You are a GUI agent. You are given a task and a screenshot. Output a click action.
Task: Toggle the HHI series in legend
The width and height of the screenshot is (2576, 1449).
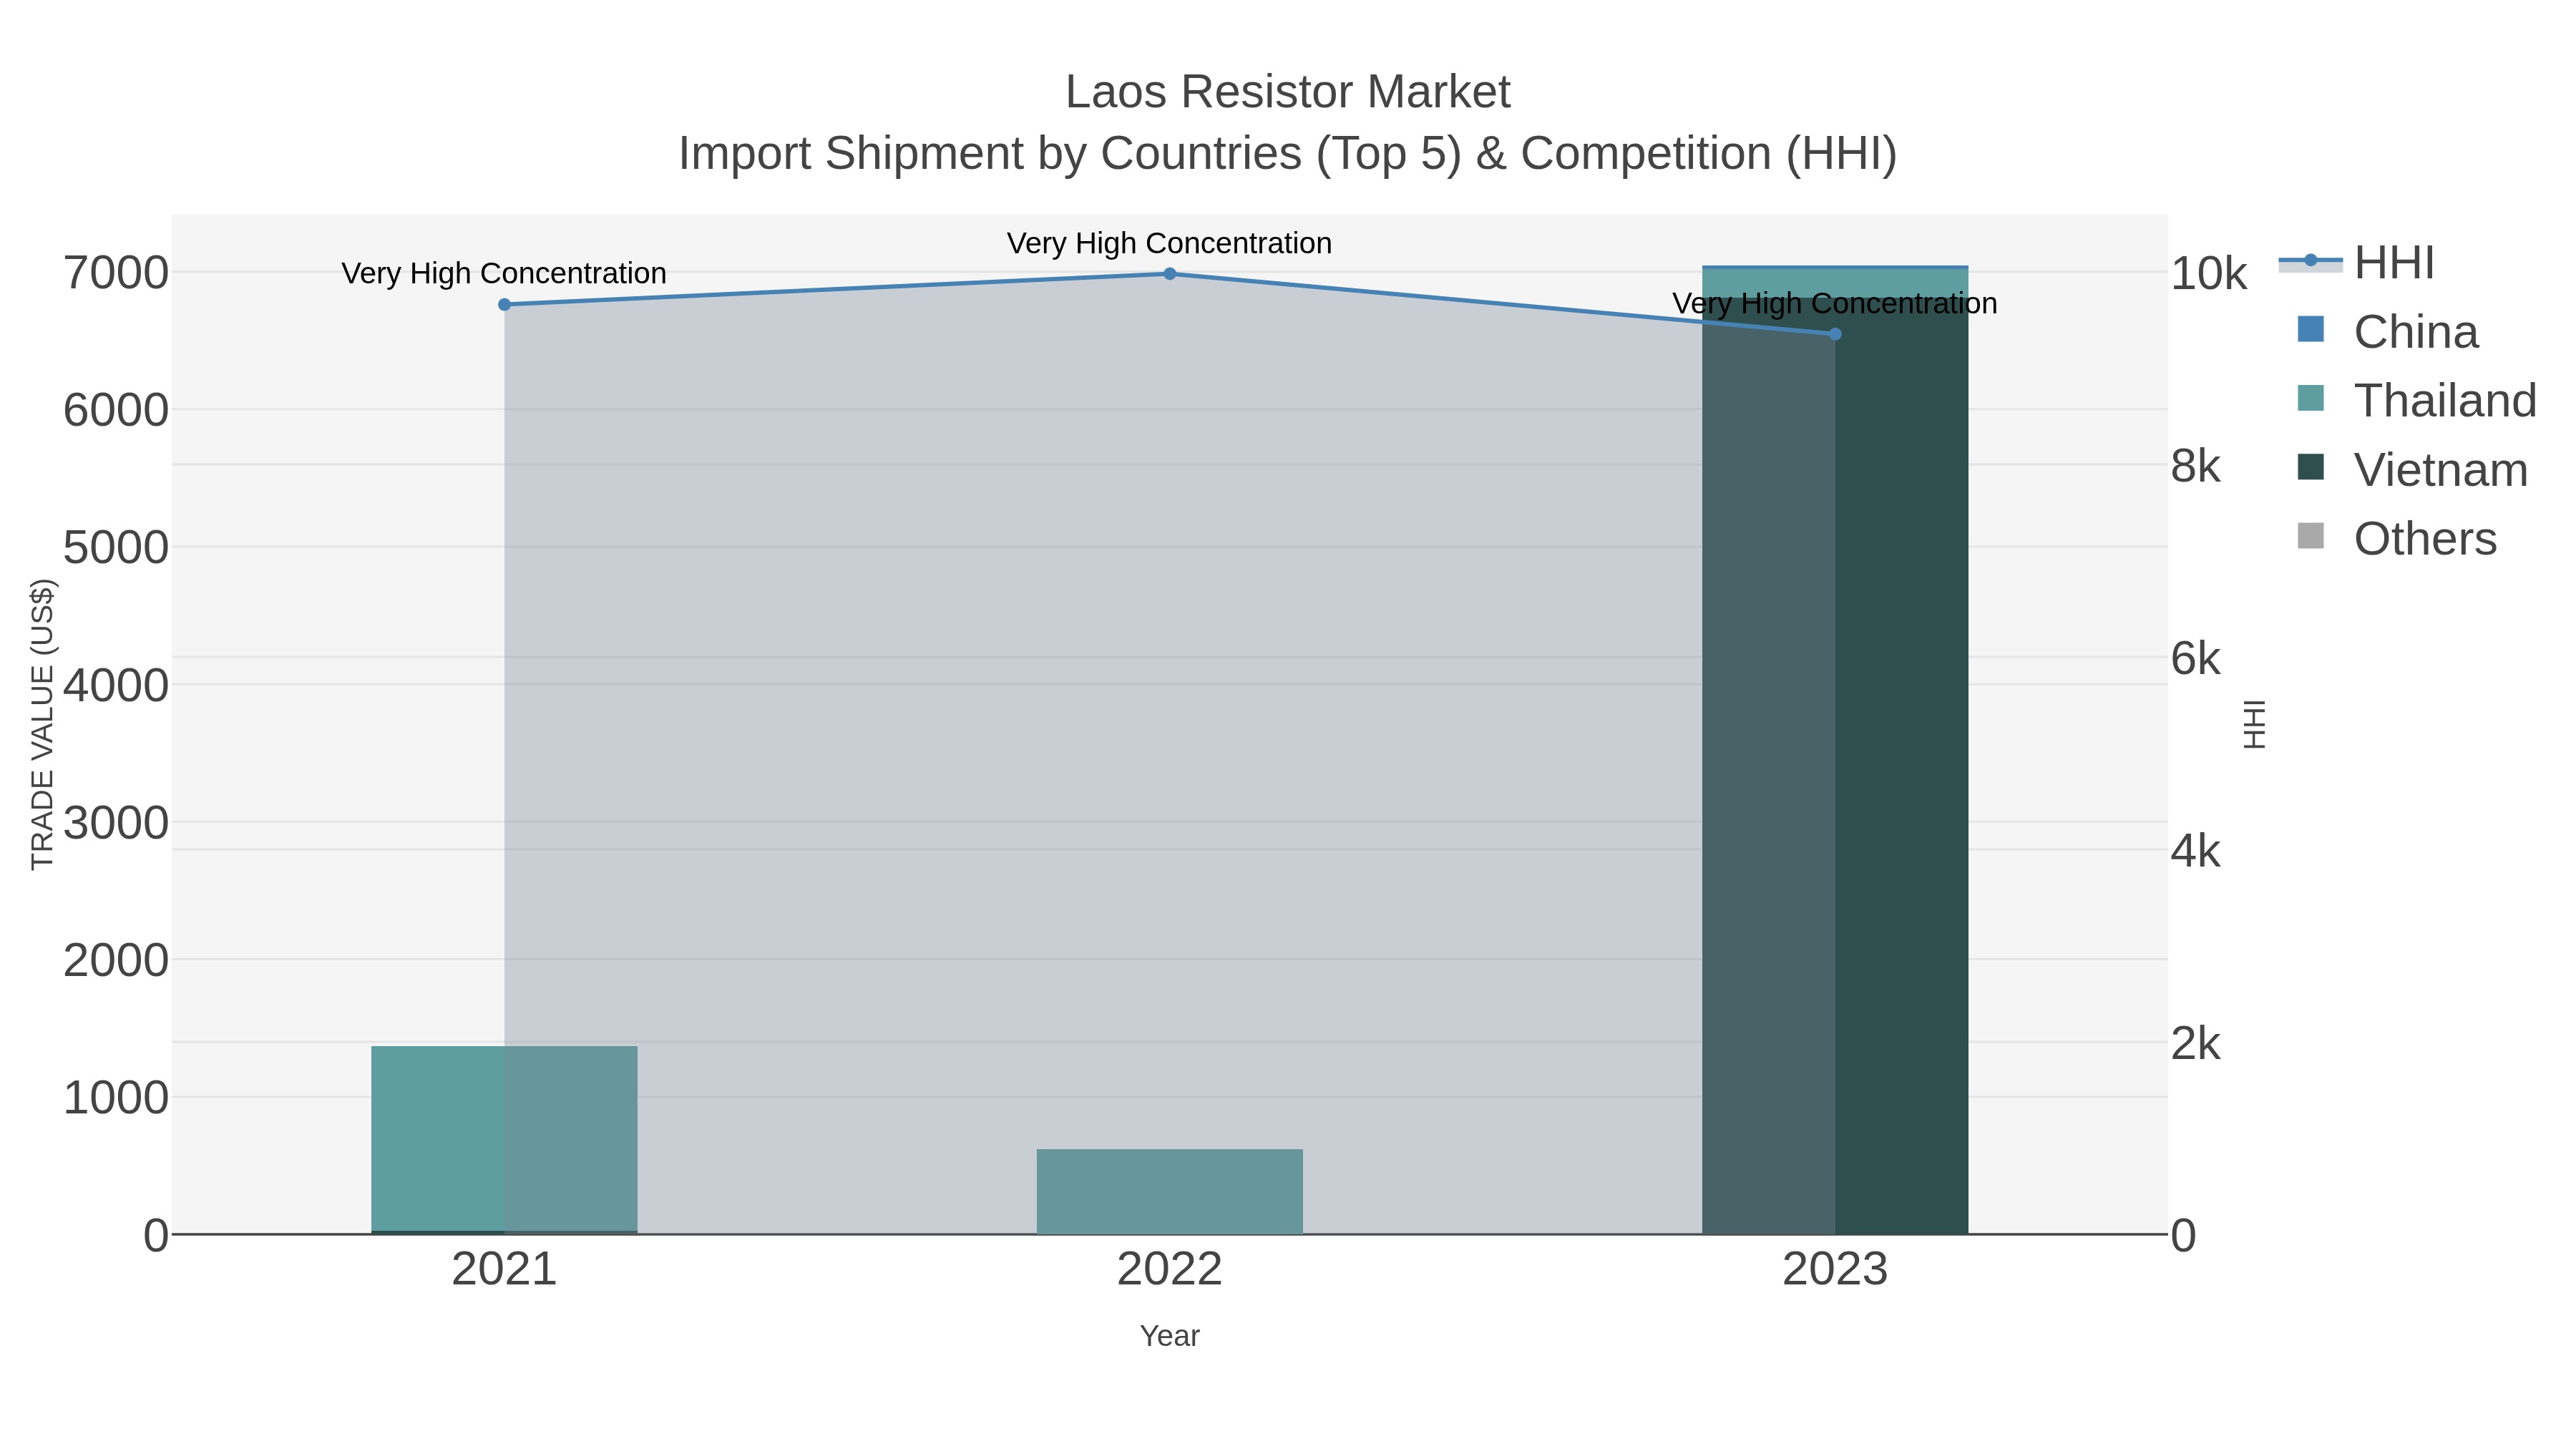point(2356,263)
